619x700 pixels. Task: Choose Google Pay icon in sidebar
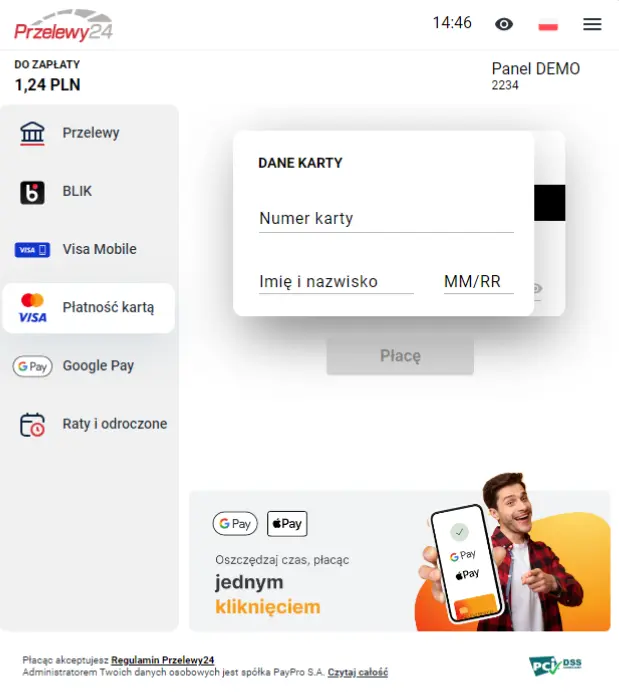click(32, 367)
